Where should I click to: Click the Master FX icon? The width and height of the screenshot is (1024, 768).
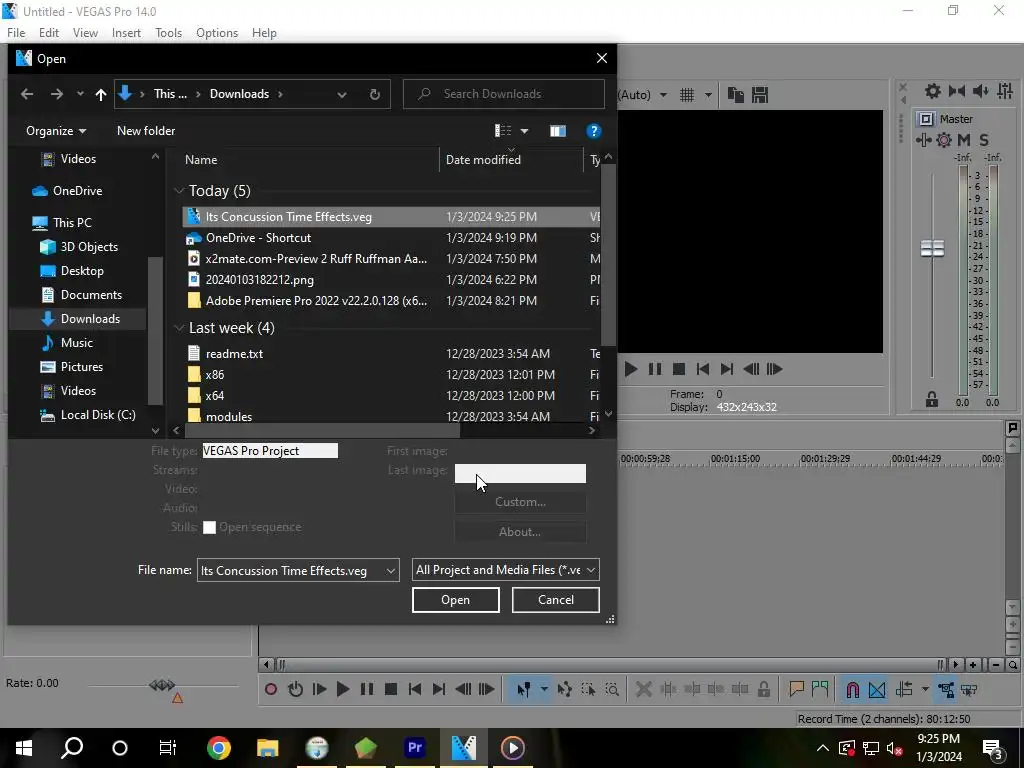923,140
